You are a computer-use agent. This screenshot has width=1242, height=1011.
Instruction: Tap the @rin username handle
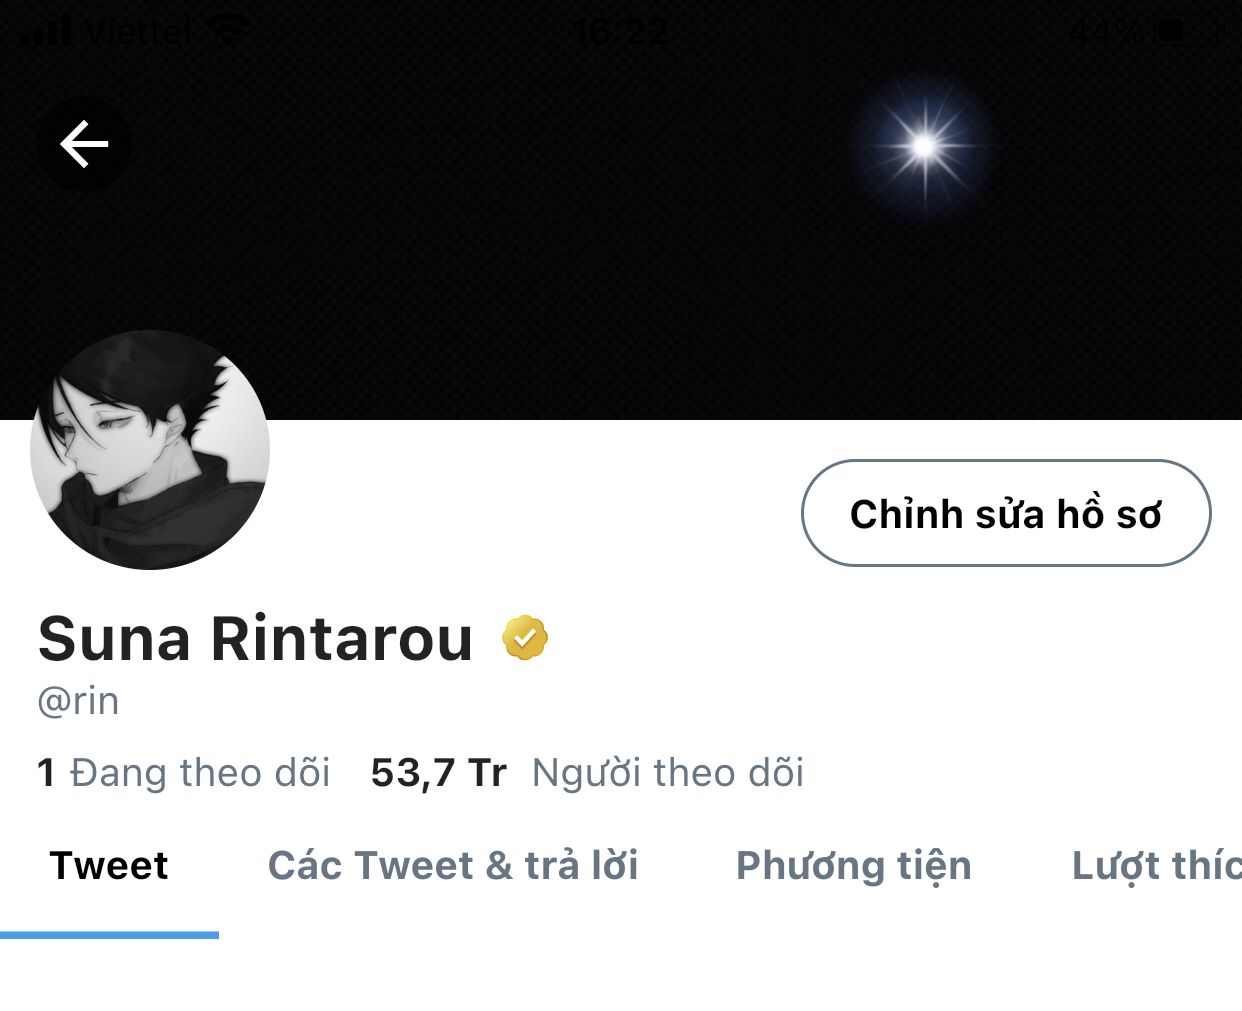[x=78, y=701]
